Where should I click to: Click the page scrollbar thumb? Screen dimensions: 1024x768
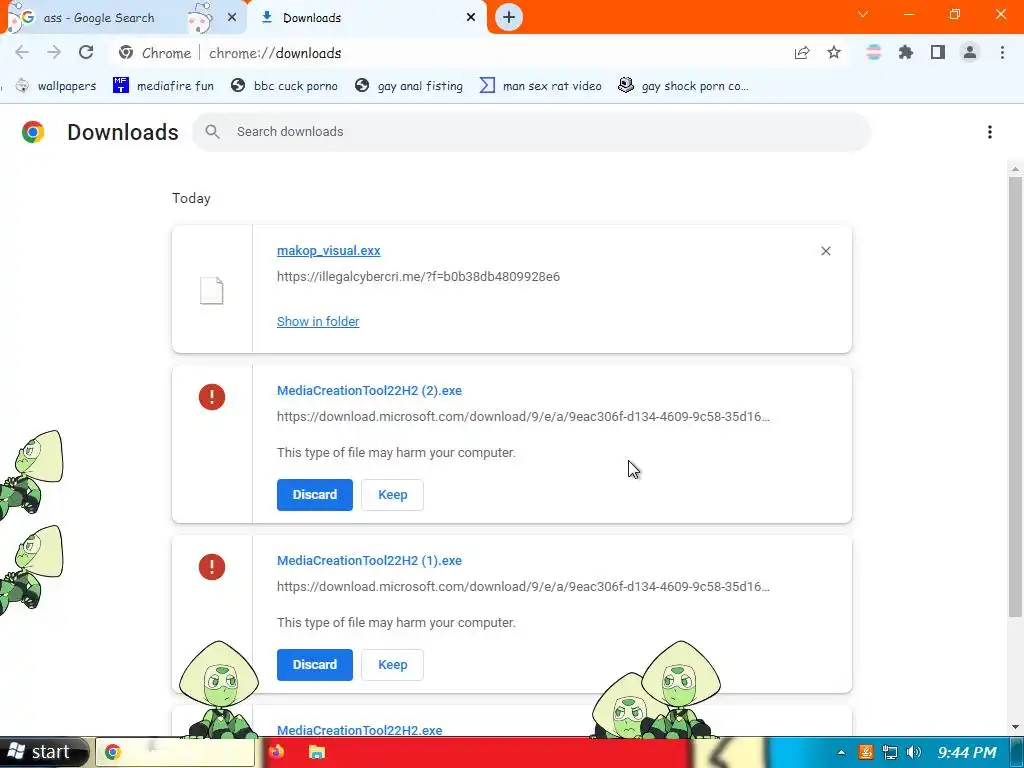1015,396
